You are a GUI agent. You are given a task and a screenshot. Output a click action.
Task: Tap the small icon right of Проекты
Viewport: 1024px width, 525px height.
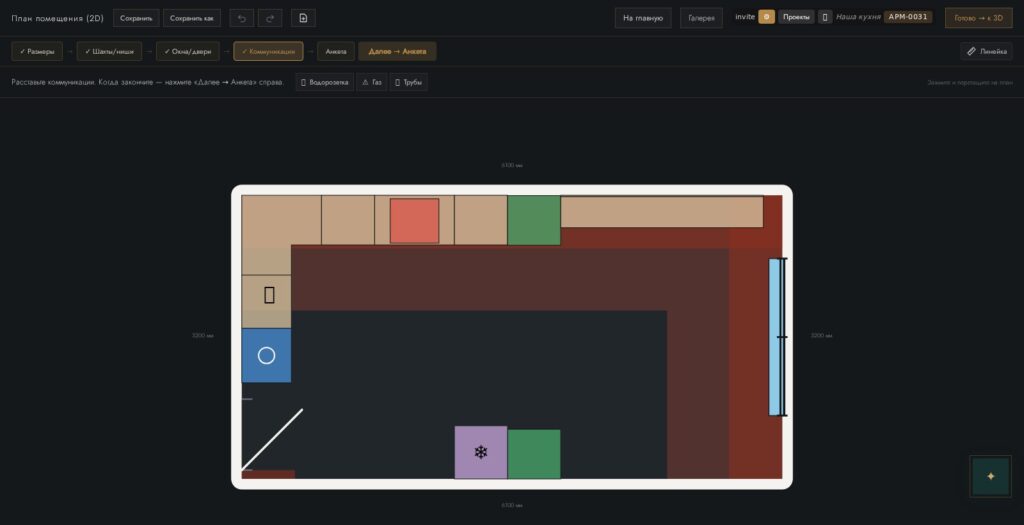[825, 17]
